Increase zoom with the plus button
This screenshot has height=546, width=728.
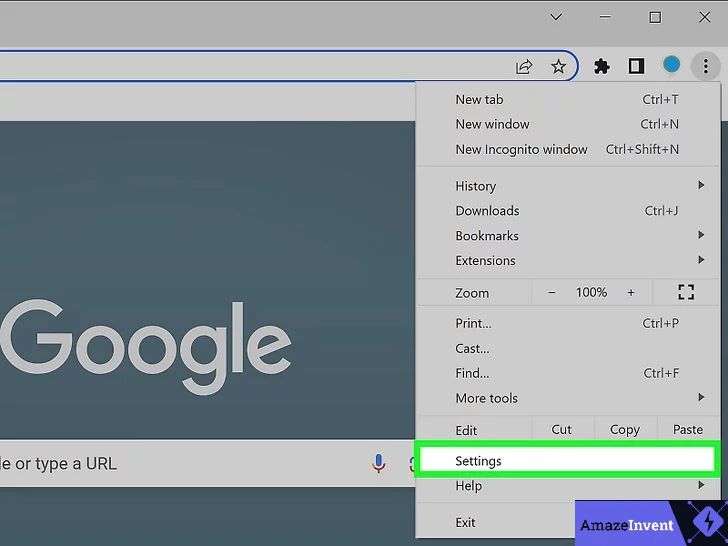pyautogui.click(x=630, y=292)
